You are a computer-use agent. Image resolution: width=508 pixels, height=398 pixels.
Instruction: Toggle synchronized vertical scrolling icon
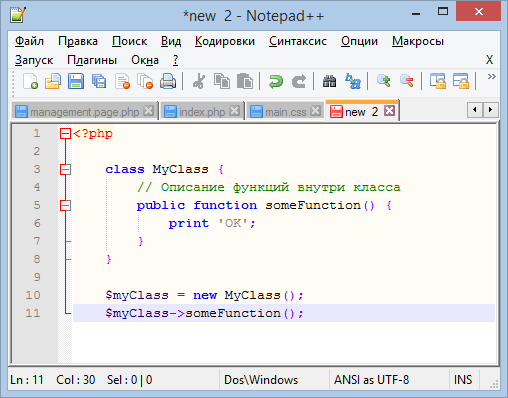[x=438, y=81]
